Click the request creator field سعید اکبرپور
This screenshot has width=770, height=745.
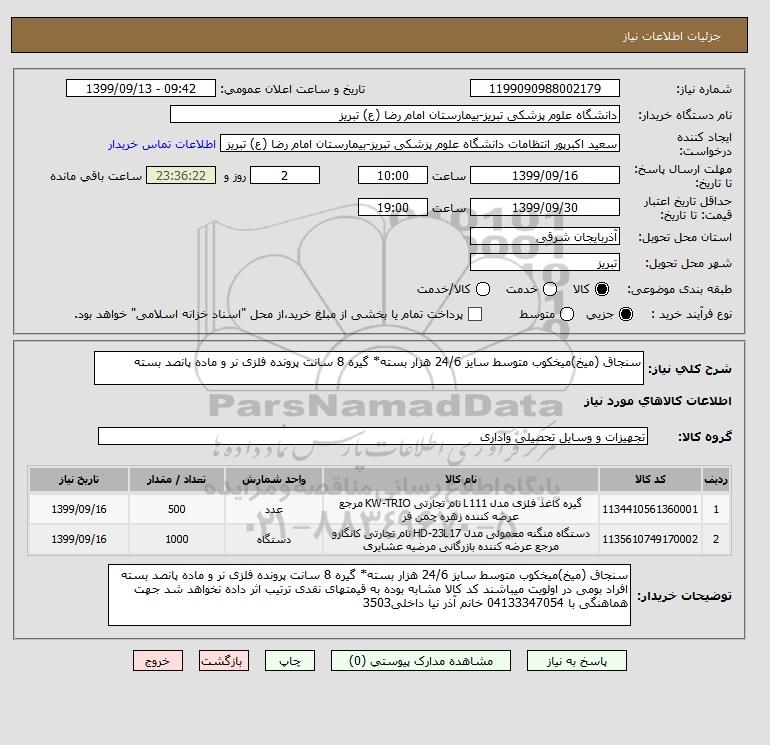(420, 144)
